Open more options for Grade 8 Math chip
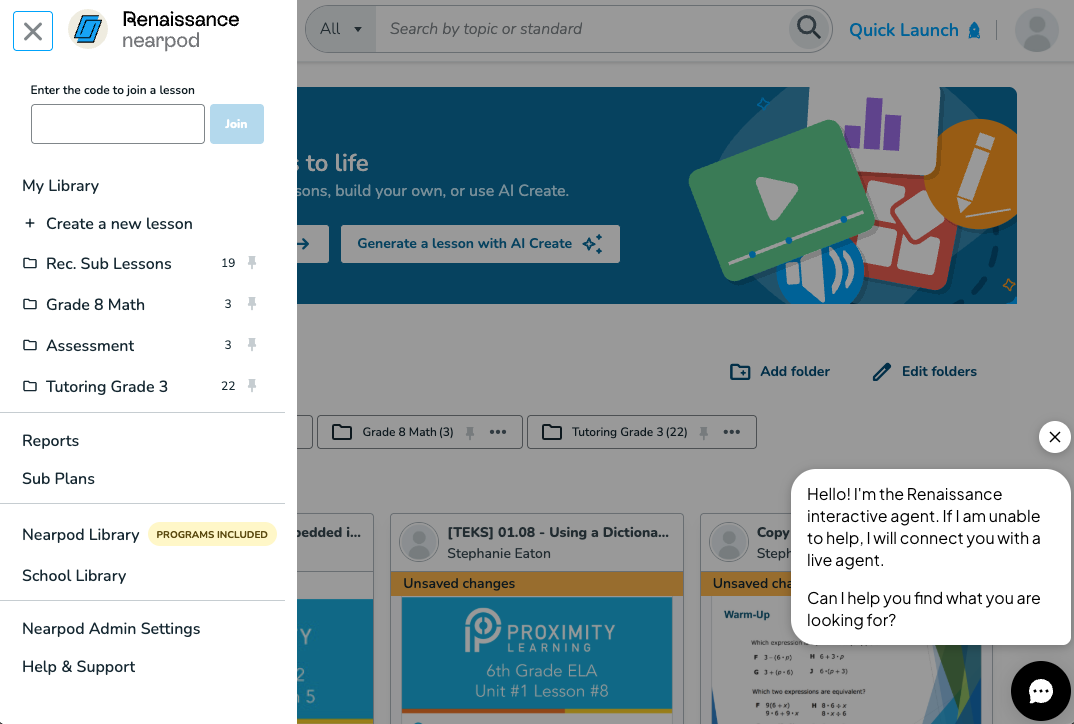 (498, 432)
